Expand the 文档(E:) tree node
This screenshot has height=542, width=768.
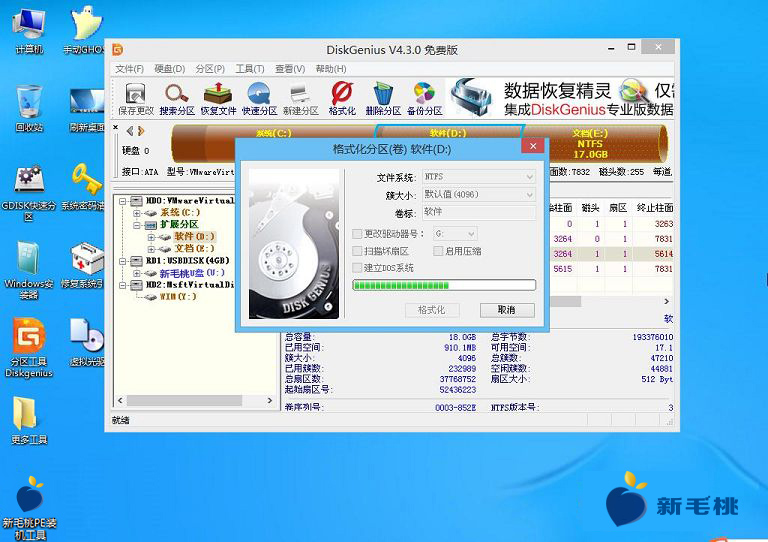pyautogui.click(x=151, y=249)
